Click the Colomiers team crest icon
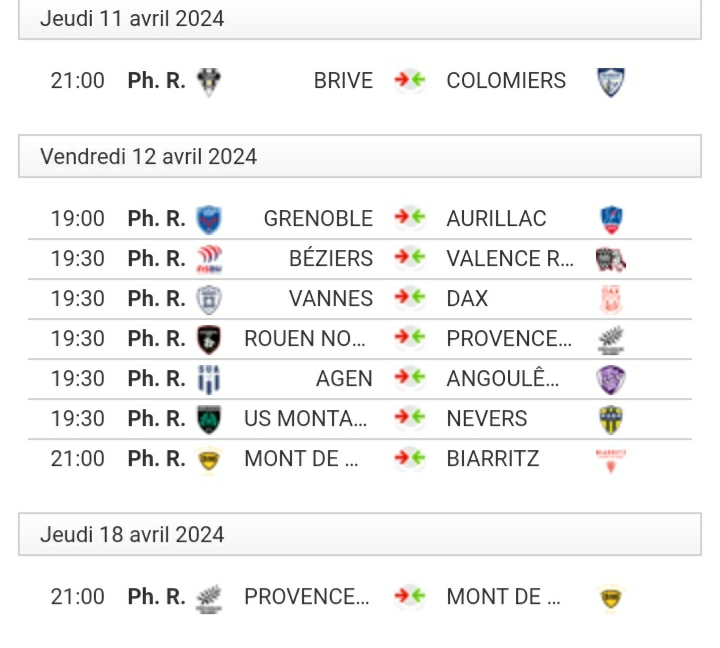The width and height of the screenshot is (720, 648). [x=611, y=82]
